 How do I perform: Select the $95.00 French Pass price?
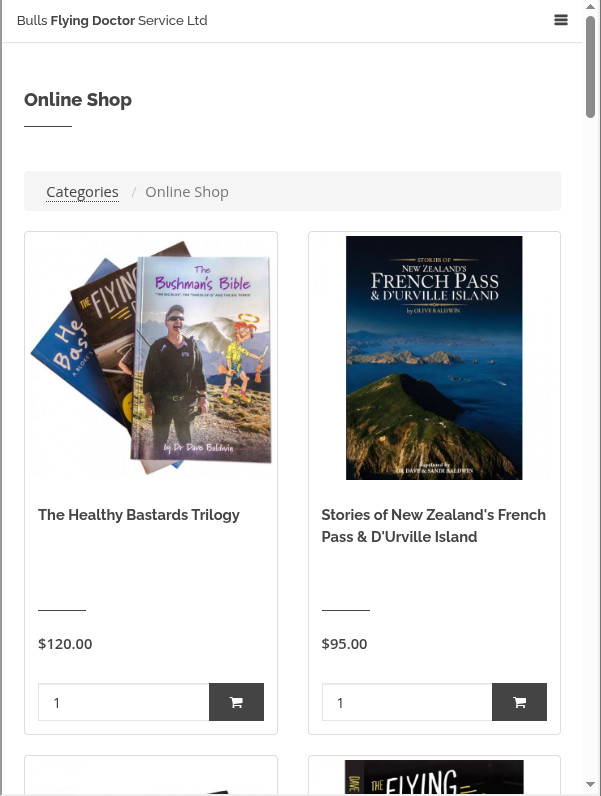pos(344,644)
